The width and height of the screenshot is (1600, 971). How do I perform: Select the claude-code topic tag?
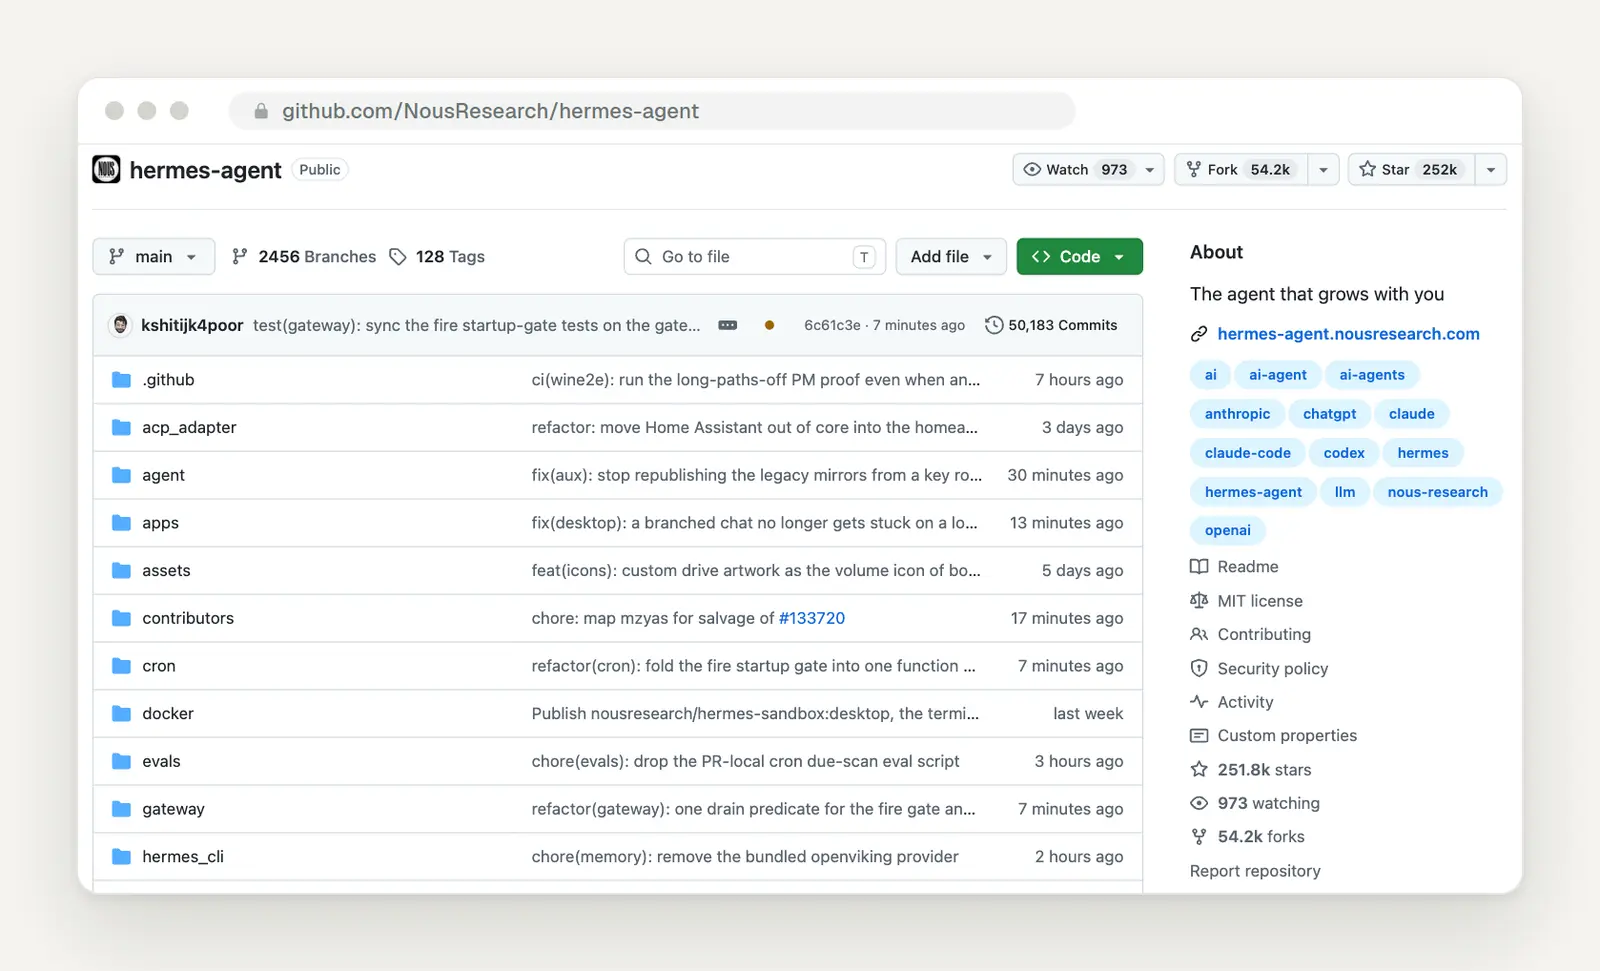tap(1247, 453)
